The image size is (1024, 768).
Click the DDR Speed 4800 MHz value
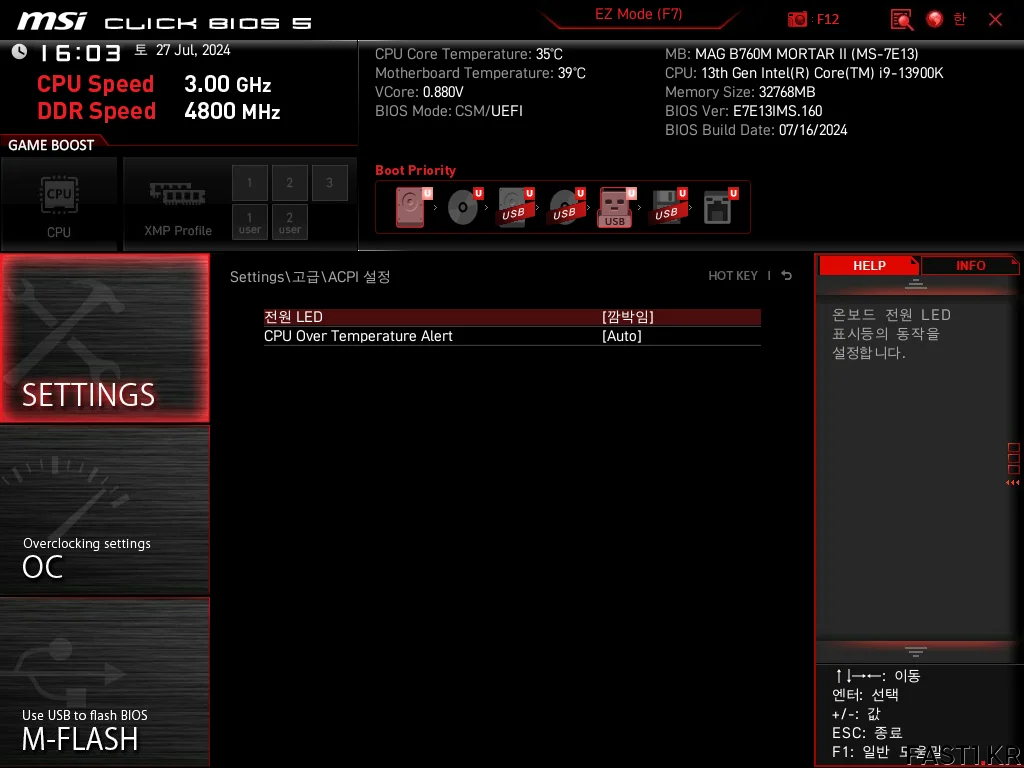232,111
